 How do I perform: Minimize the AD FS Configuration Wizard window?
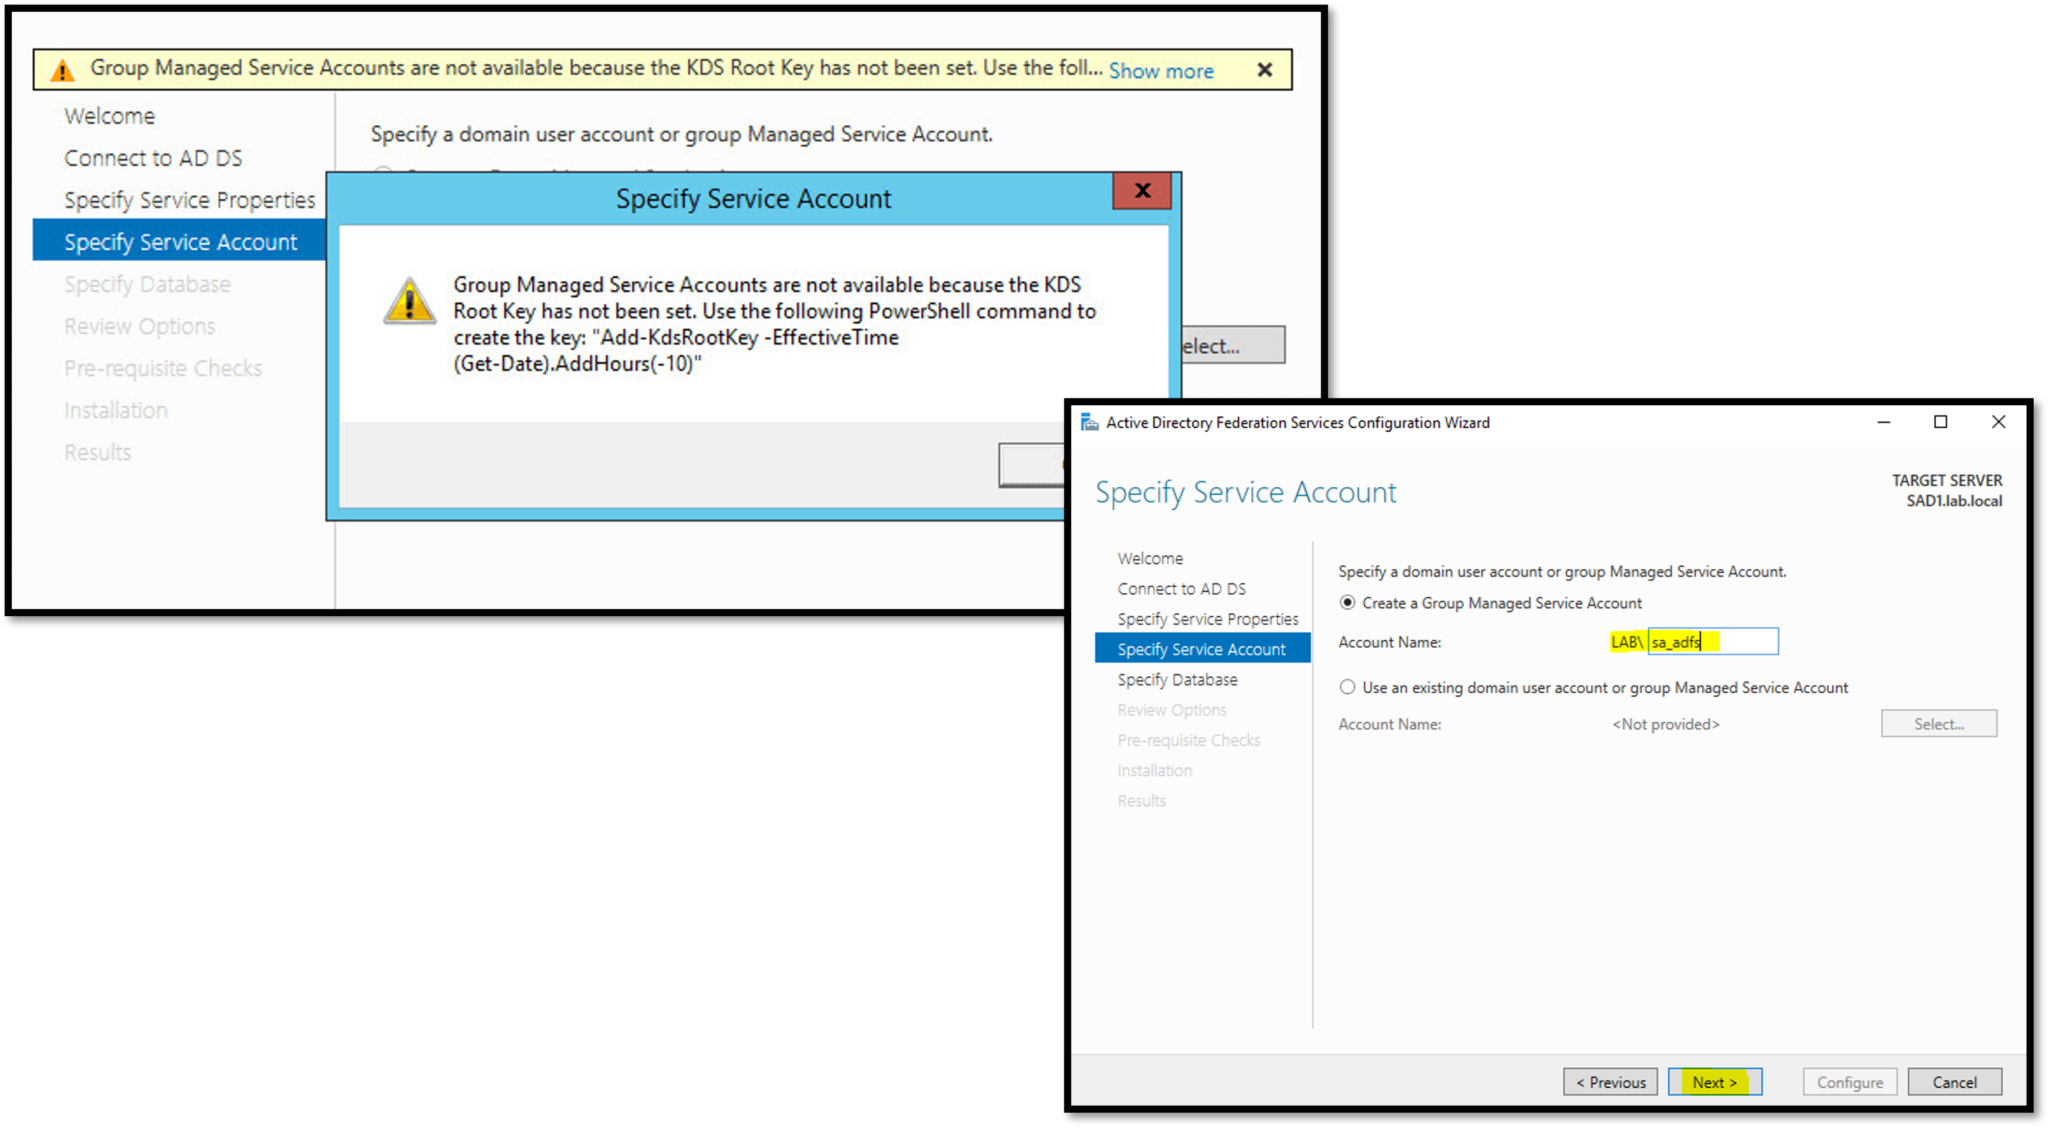coord(1884,422)
